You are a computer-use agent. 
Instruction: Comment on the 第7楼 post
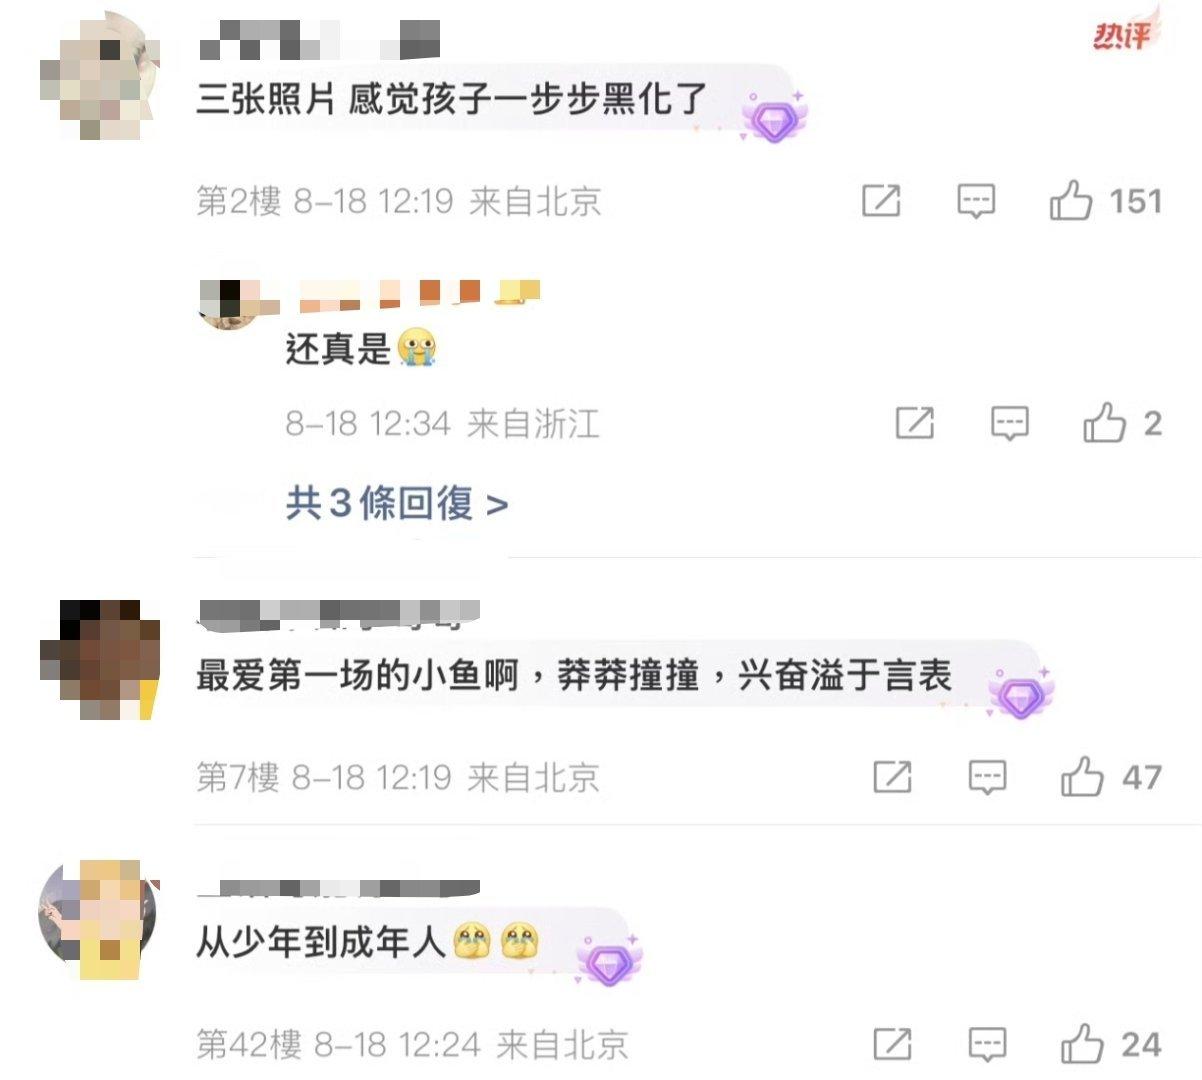(987, 777)
